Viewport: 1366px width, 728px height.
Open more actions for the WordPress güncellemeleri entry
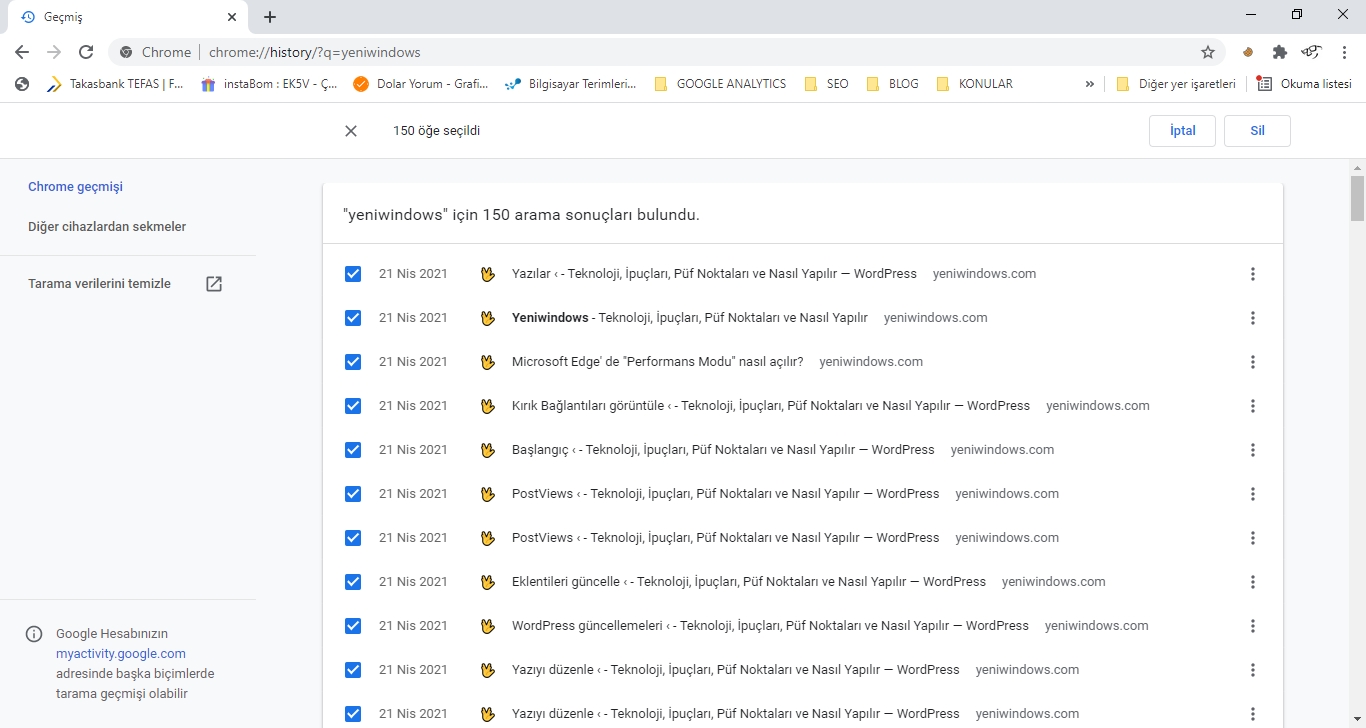tap(1252, 626)
